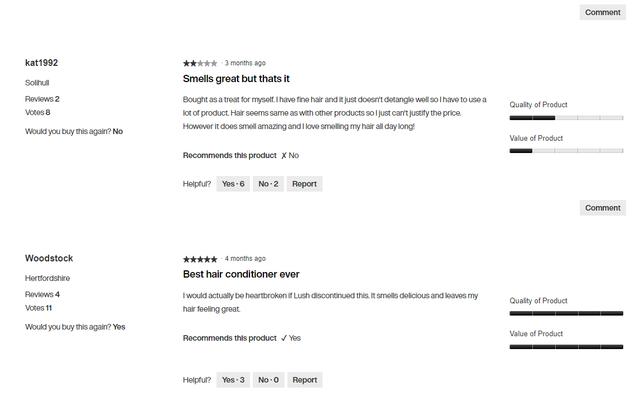Click the five-star rating on Woodstock's review

click(200, 259)
